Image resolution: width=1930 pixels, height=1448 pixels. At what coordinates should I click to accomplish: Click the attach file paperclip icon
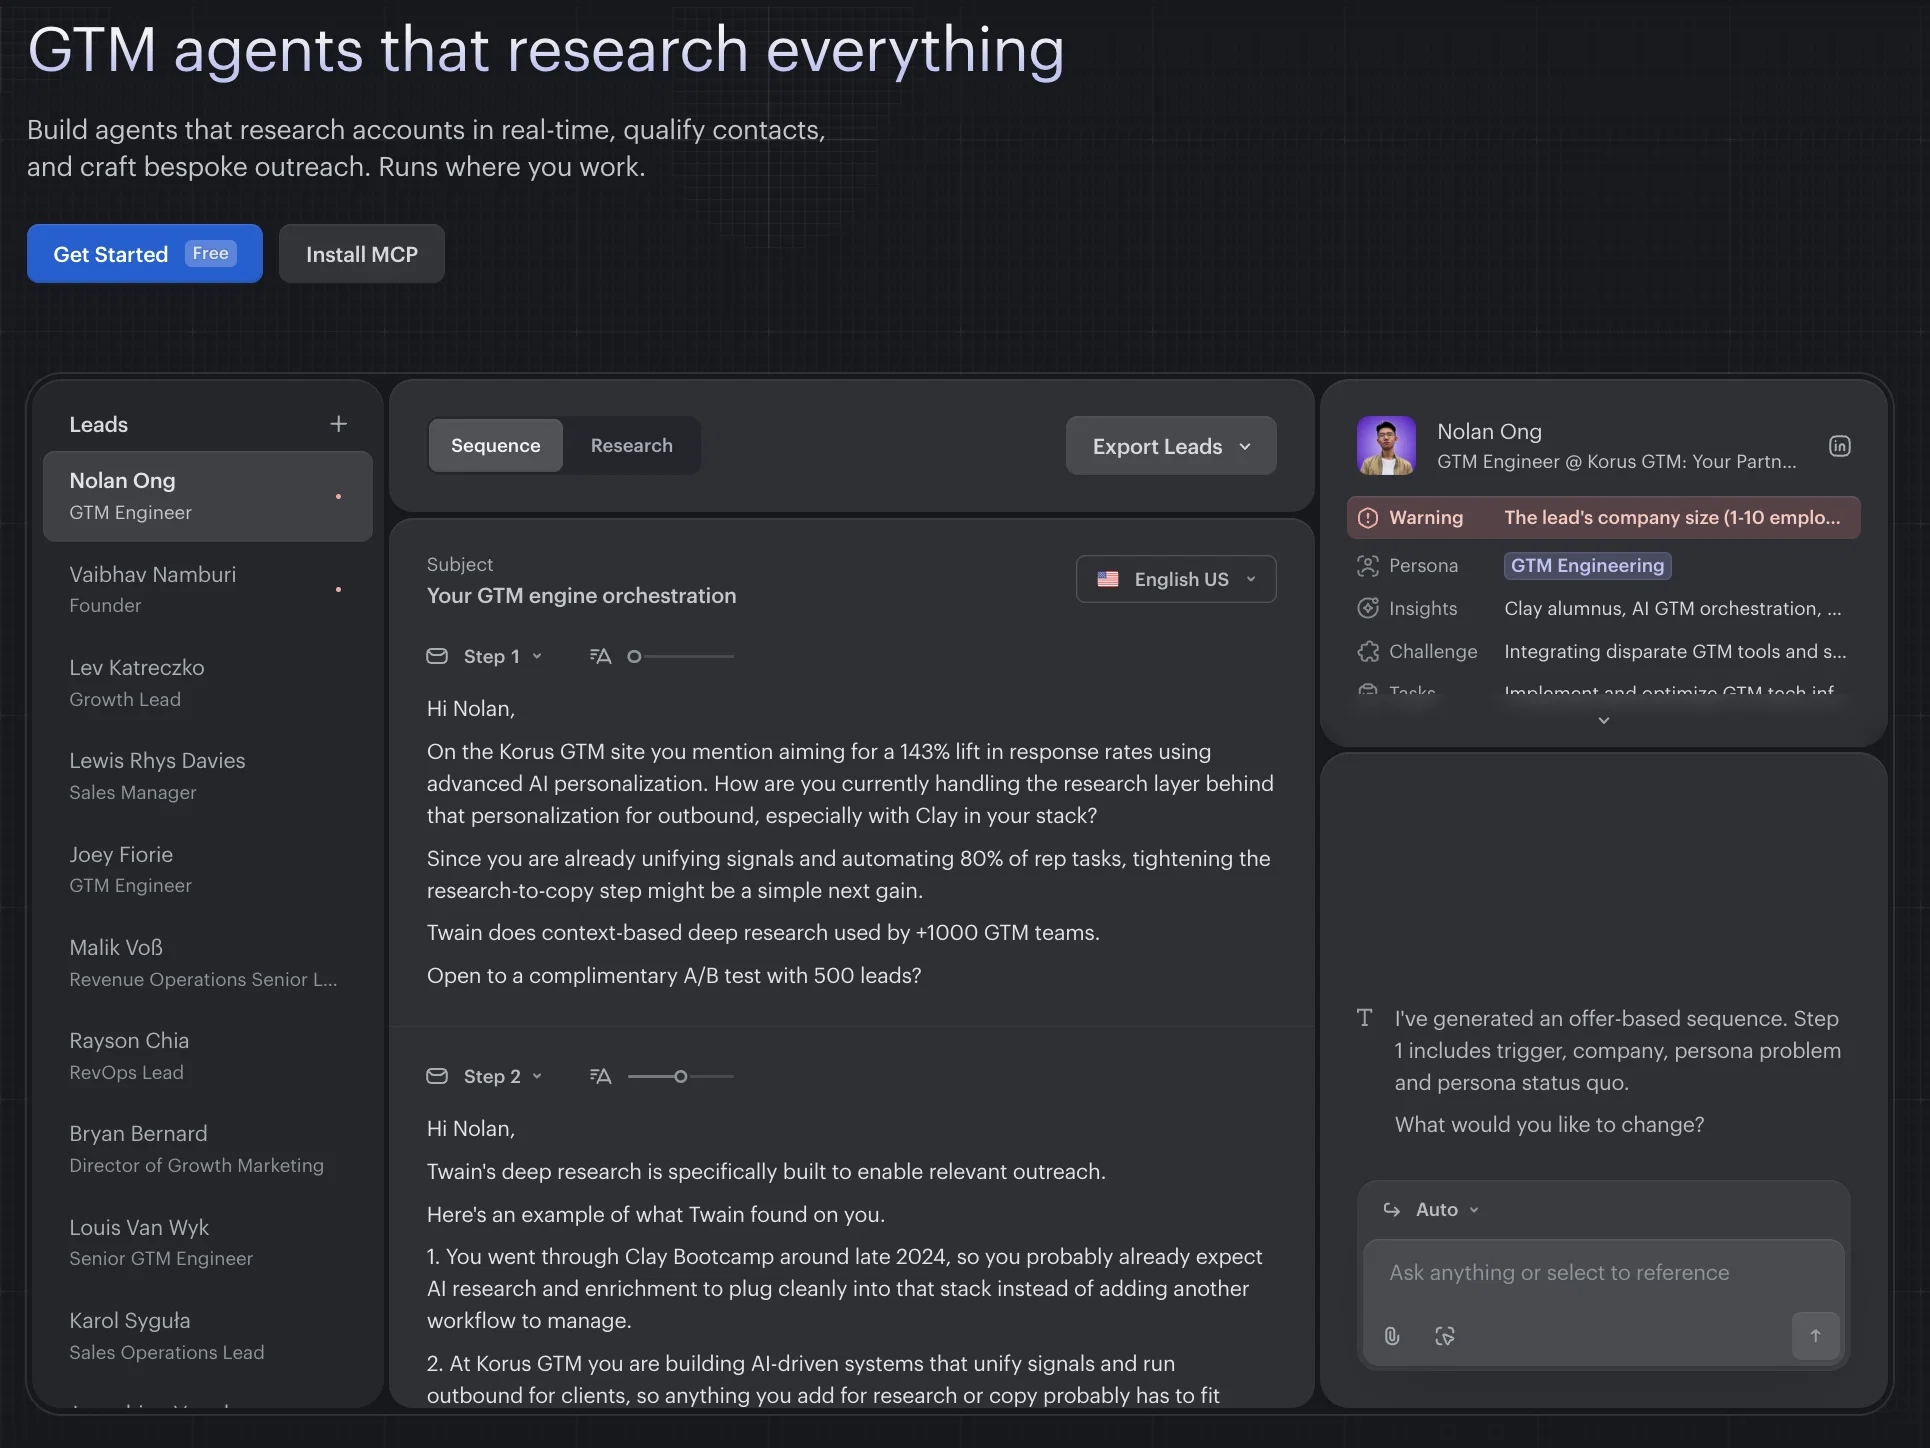[1392, 1336]
